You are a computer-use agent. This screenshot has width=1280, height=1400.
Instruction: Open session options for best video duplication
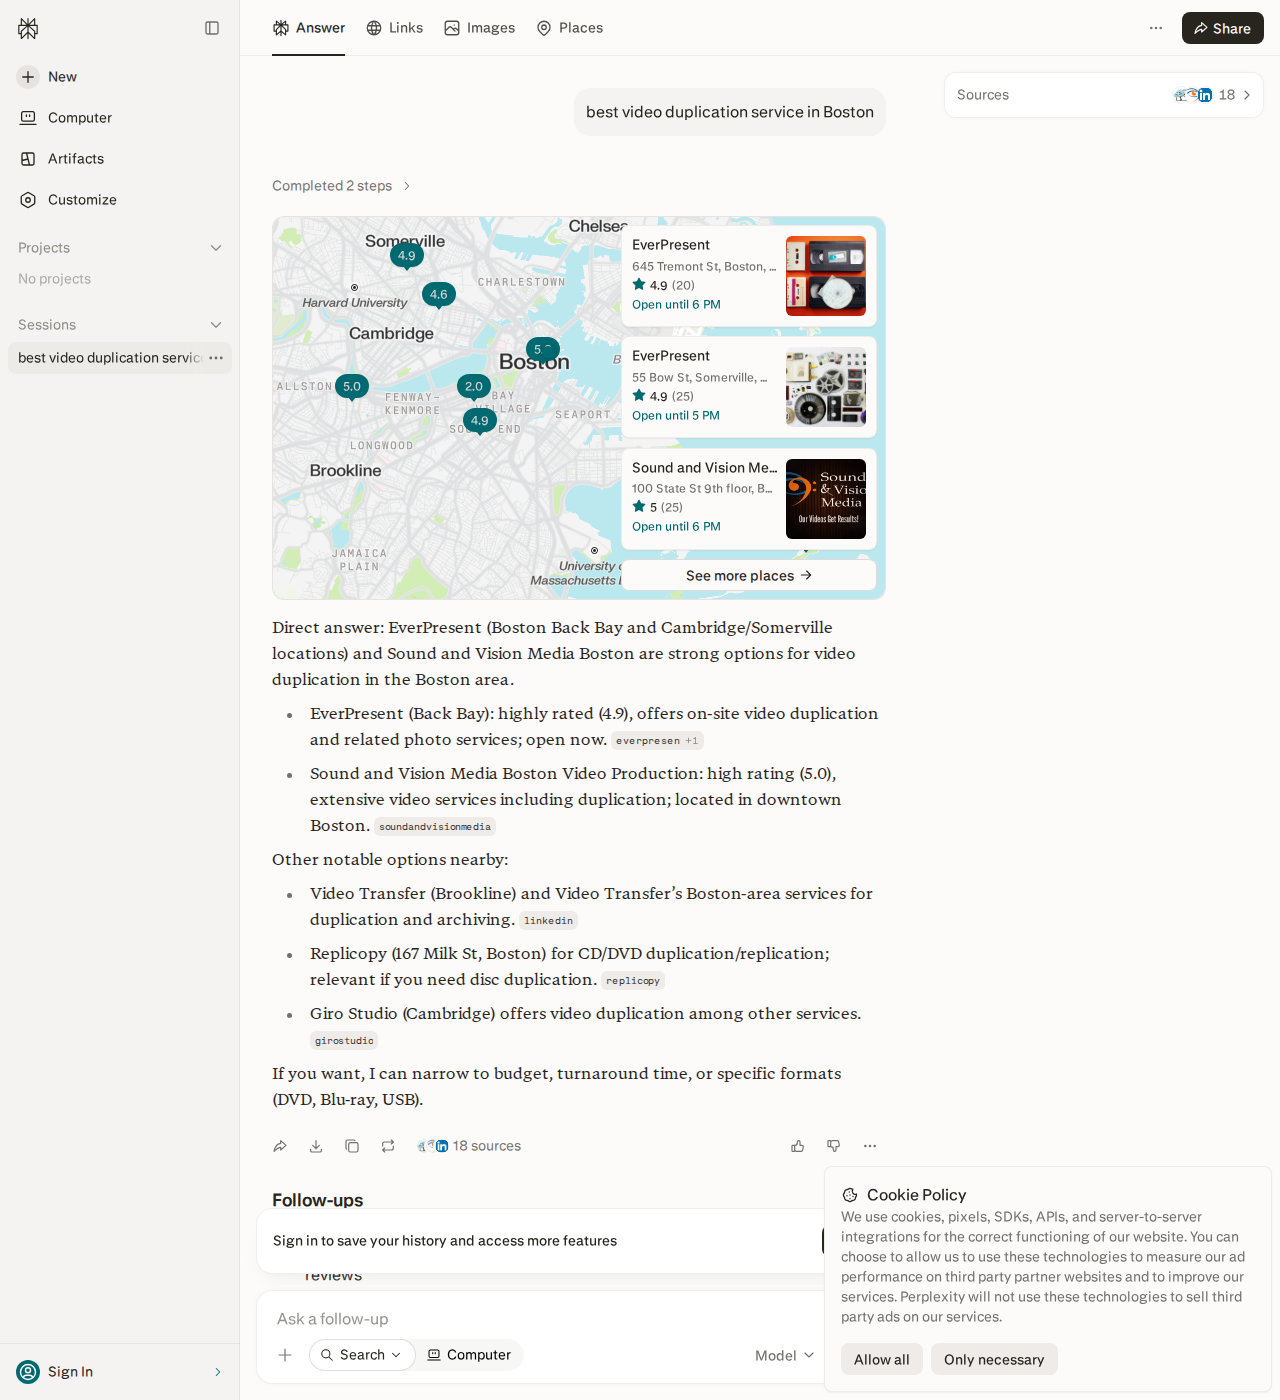pyautogui.click(x=216, y=358)
